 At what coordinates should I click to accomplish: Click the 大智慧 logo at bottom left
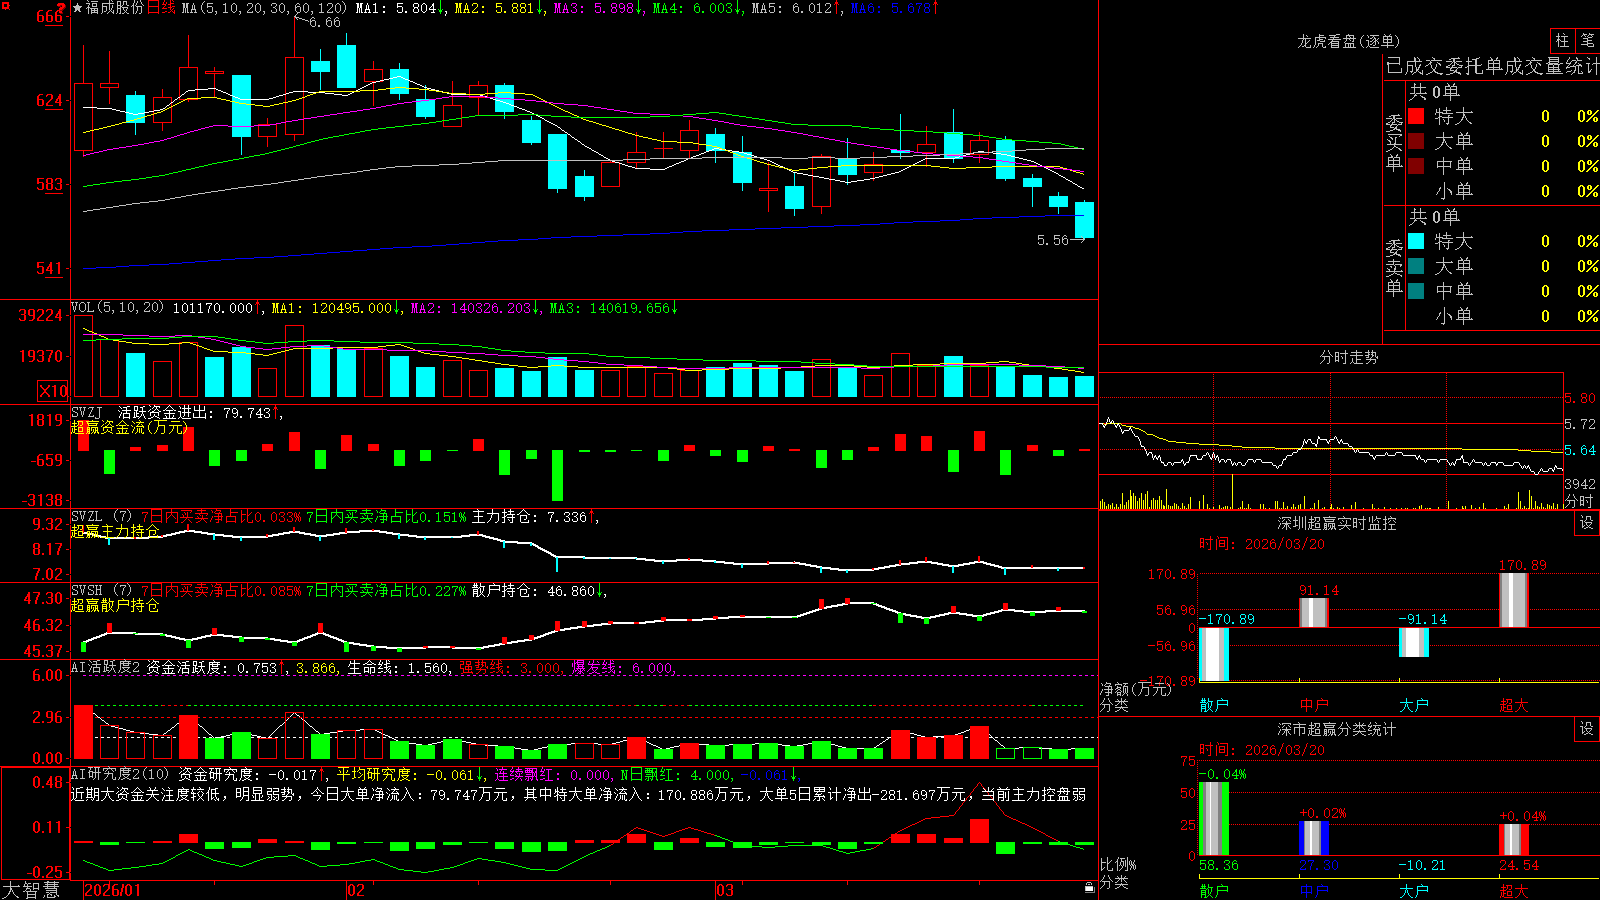pos(31,890)
